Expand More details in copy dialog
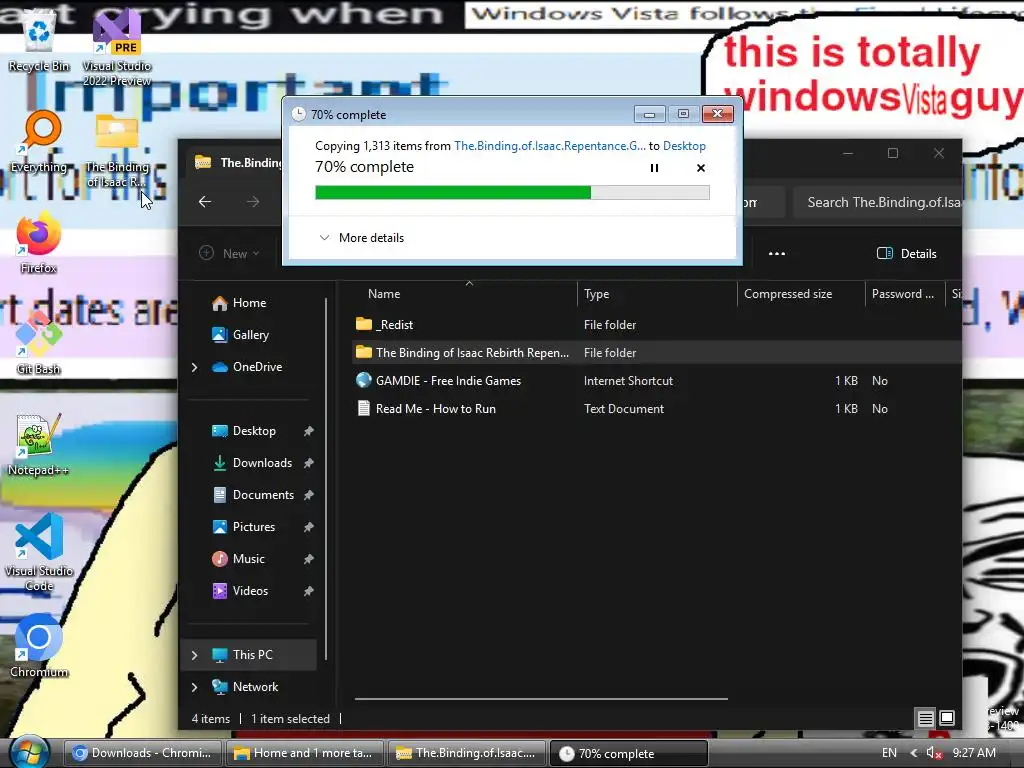This screenshot has width=1024, height=768. pos(361,238)
